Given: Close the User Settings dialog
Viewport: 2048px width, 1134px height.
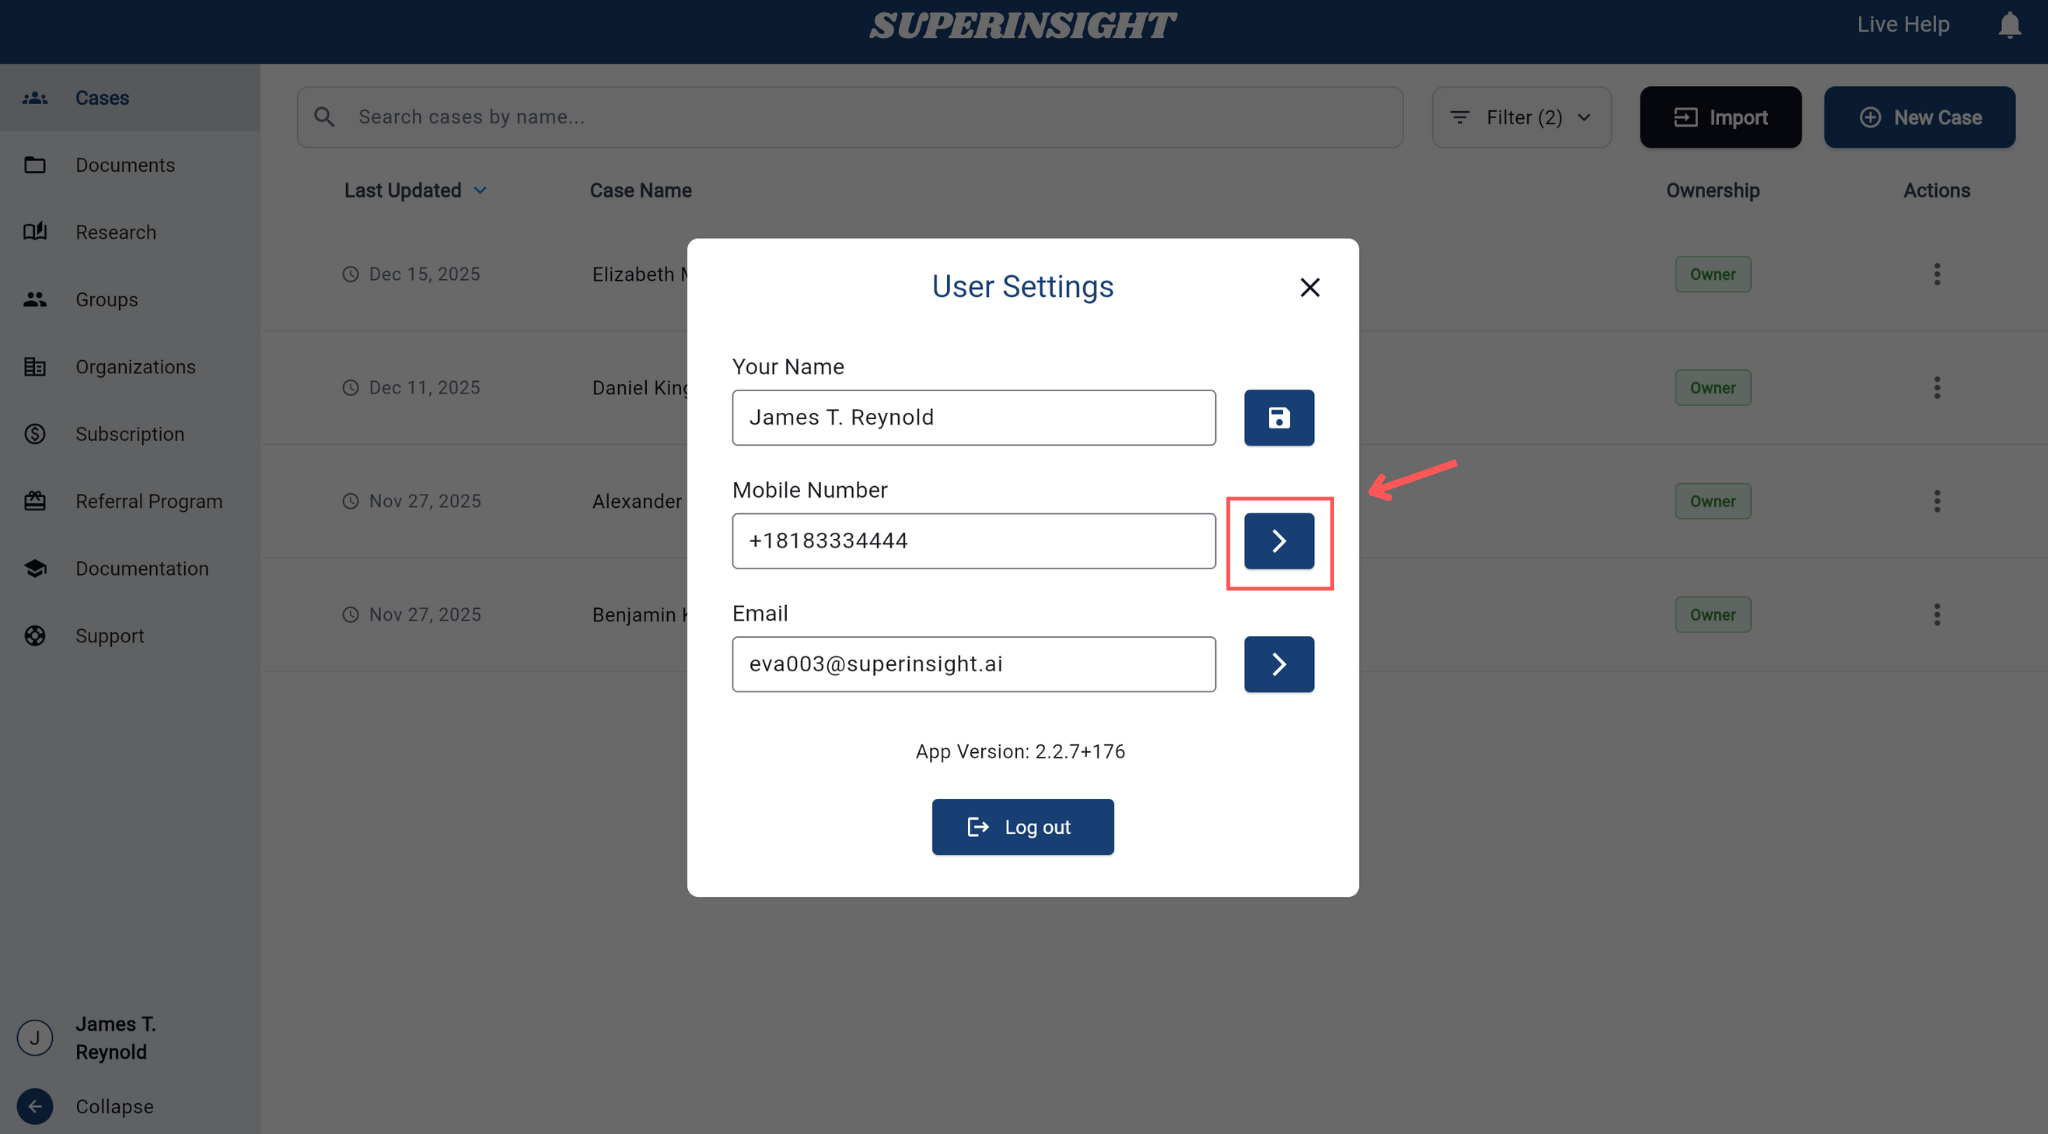Looking at the screenshot, I should point(1309,288).
